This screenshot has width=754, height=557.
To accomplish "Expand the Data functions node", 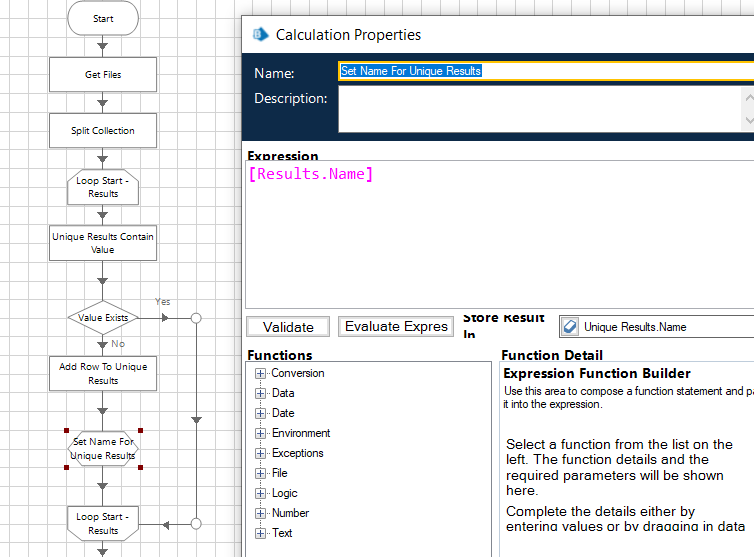I will 261,393.
